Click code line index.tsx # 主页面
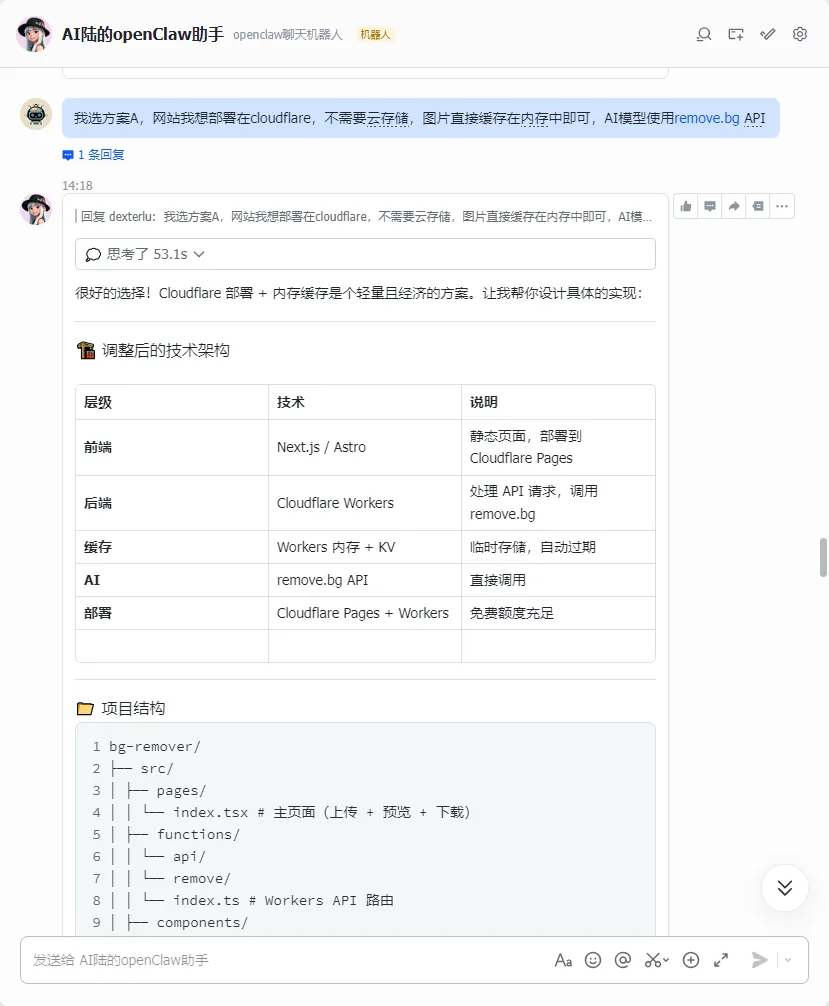The height and width of the screenshot is (1006, 829). tap(321, 813)
